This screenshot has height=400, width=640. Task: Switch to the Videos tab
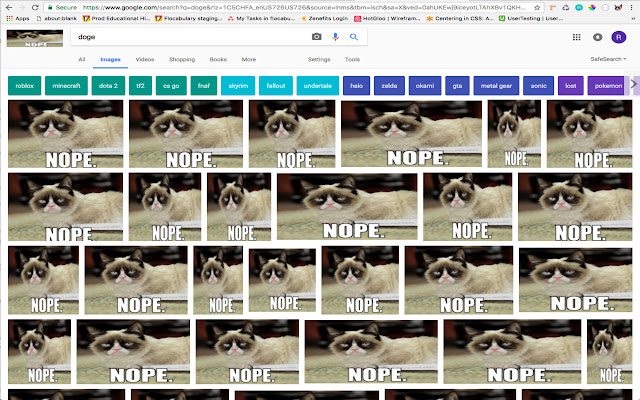[x=145, y=59]
